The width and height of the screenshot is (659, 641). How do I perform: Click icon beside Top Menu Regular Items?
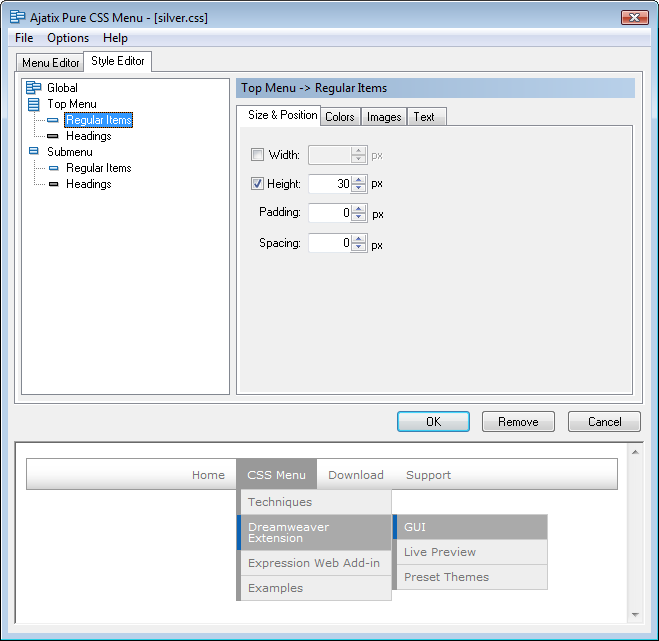tap(53, 120)
